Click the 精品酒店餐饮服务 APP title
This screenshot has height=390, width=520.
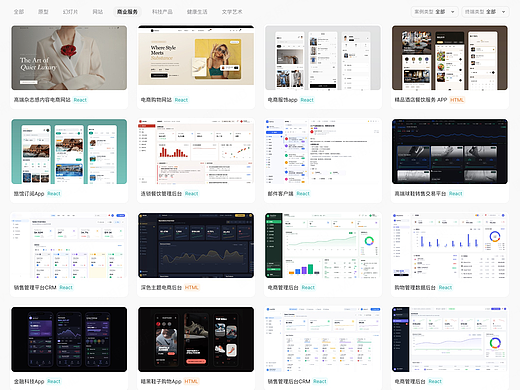click(421, 100)
